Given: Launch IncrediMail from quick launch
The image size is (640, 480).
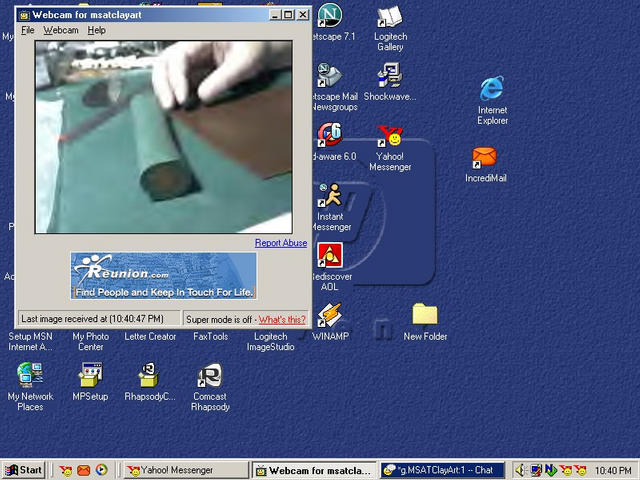Looking at the screenshot, I should [83, 471].
